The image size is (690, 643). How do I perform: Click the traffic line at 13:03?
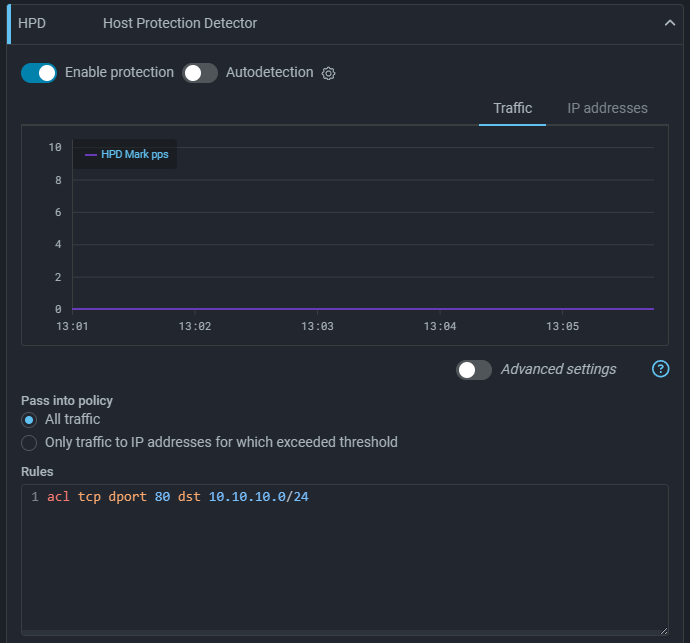coord(317,308)
